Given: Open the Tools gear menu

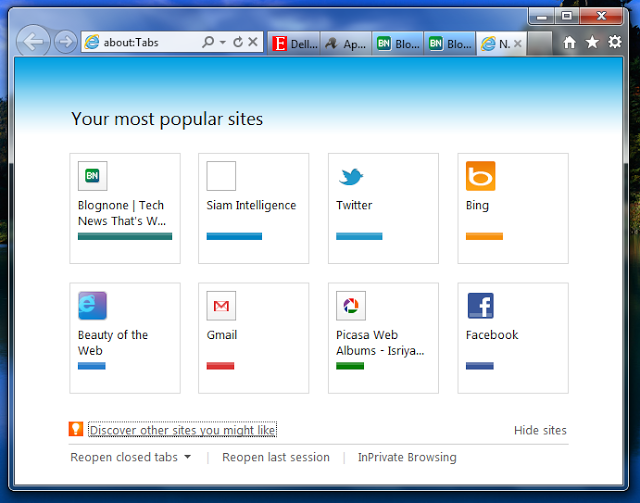Looking at the screenshot, I should pyautogui.click(x=615, y=42).
